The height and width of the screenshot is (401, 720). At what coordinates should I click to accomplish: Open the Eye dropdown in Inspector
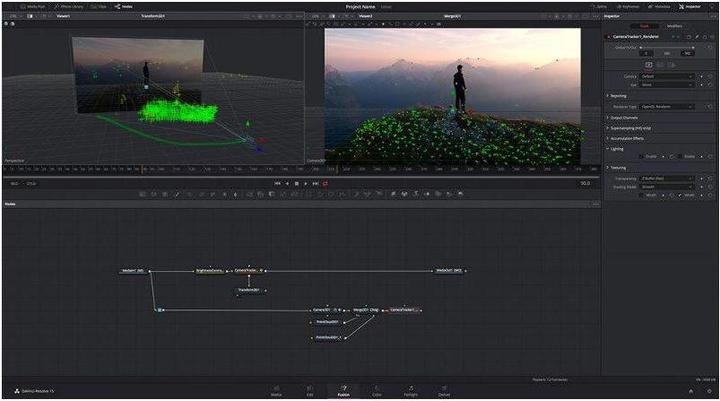pyautogui.click(x=667, y=85)
